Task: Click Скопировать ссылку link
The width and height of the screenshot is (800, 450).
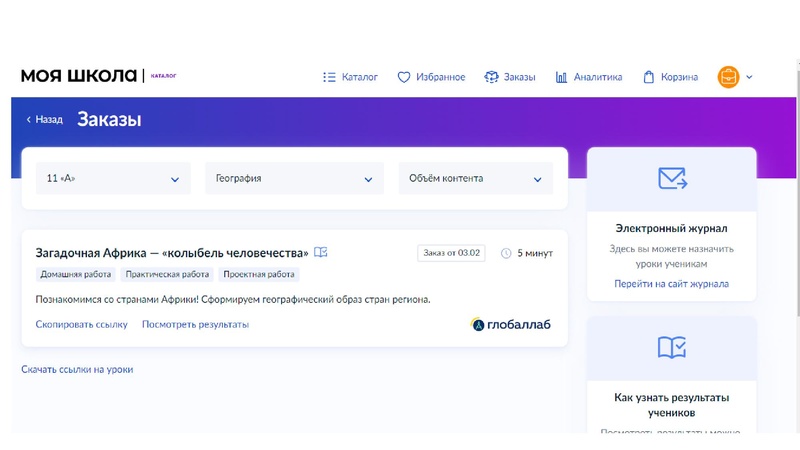Action: point(82,324)
